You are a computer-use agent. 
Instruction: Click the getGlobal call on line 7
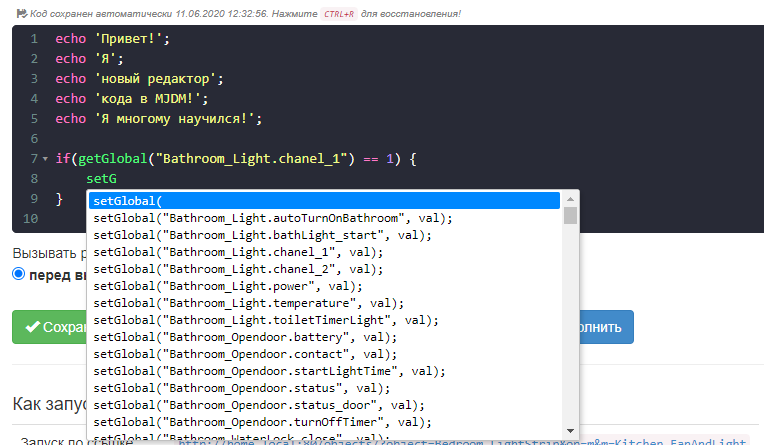coord(113,159)
